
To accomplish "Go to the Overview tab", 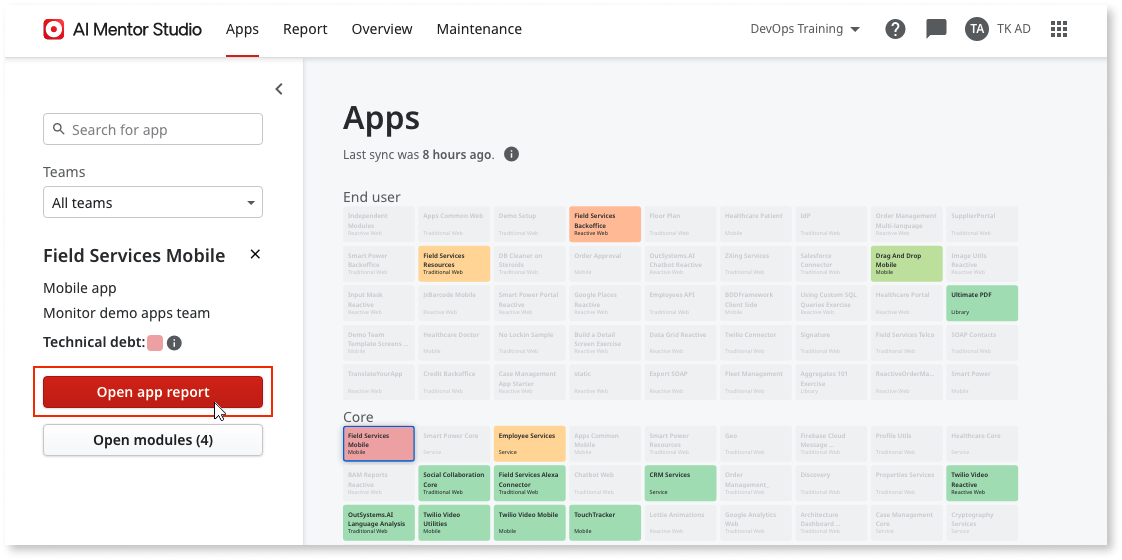I will click(382, 29).
